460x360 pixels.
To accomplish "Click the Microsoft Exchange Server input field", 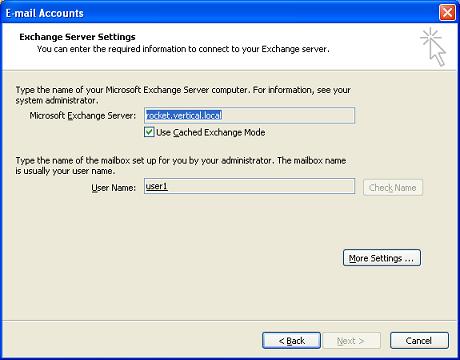I will pos(249,115).
